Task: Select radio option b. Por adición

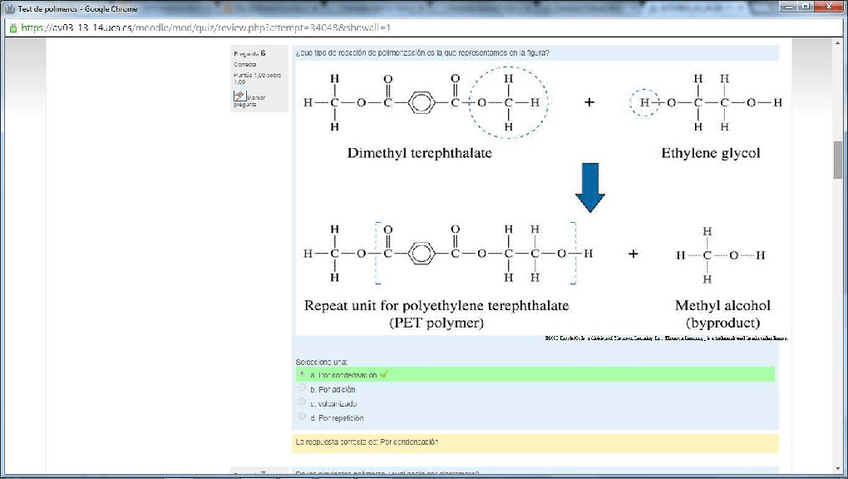Action: click(x=302, y=388)
